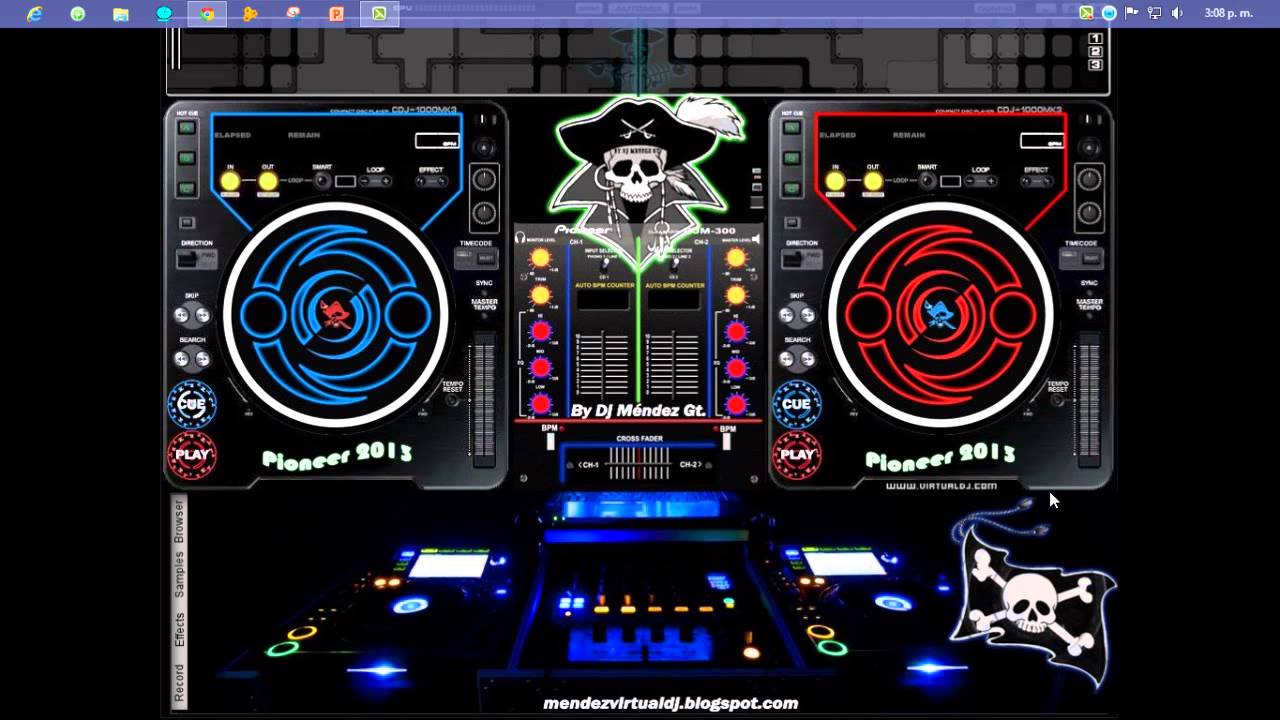
Task: Switch to layout 1 button
Action: coord(1096,39)
